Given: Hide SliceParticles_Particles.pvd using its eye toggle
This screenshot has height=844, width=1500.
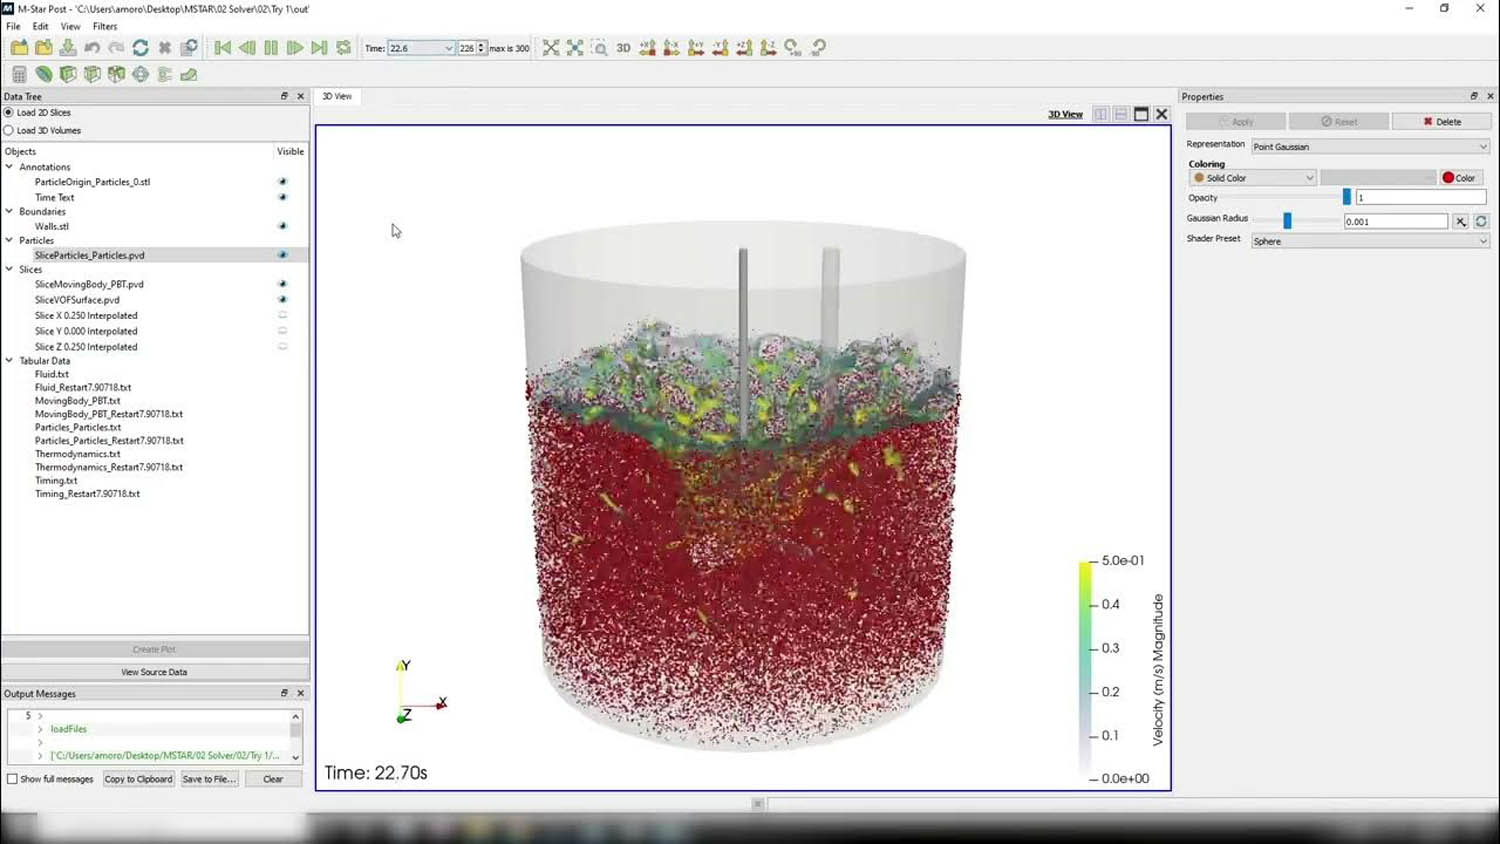Looking at the screenshot, I should (x=283, y=255).
